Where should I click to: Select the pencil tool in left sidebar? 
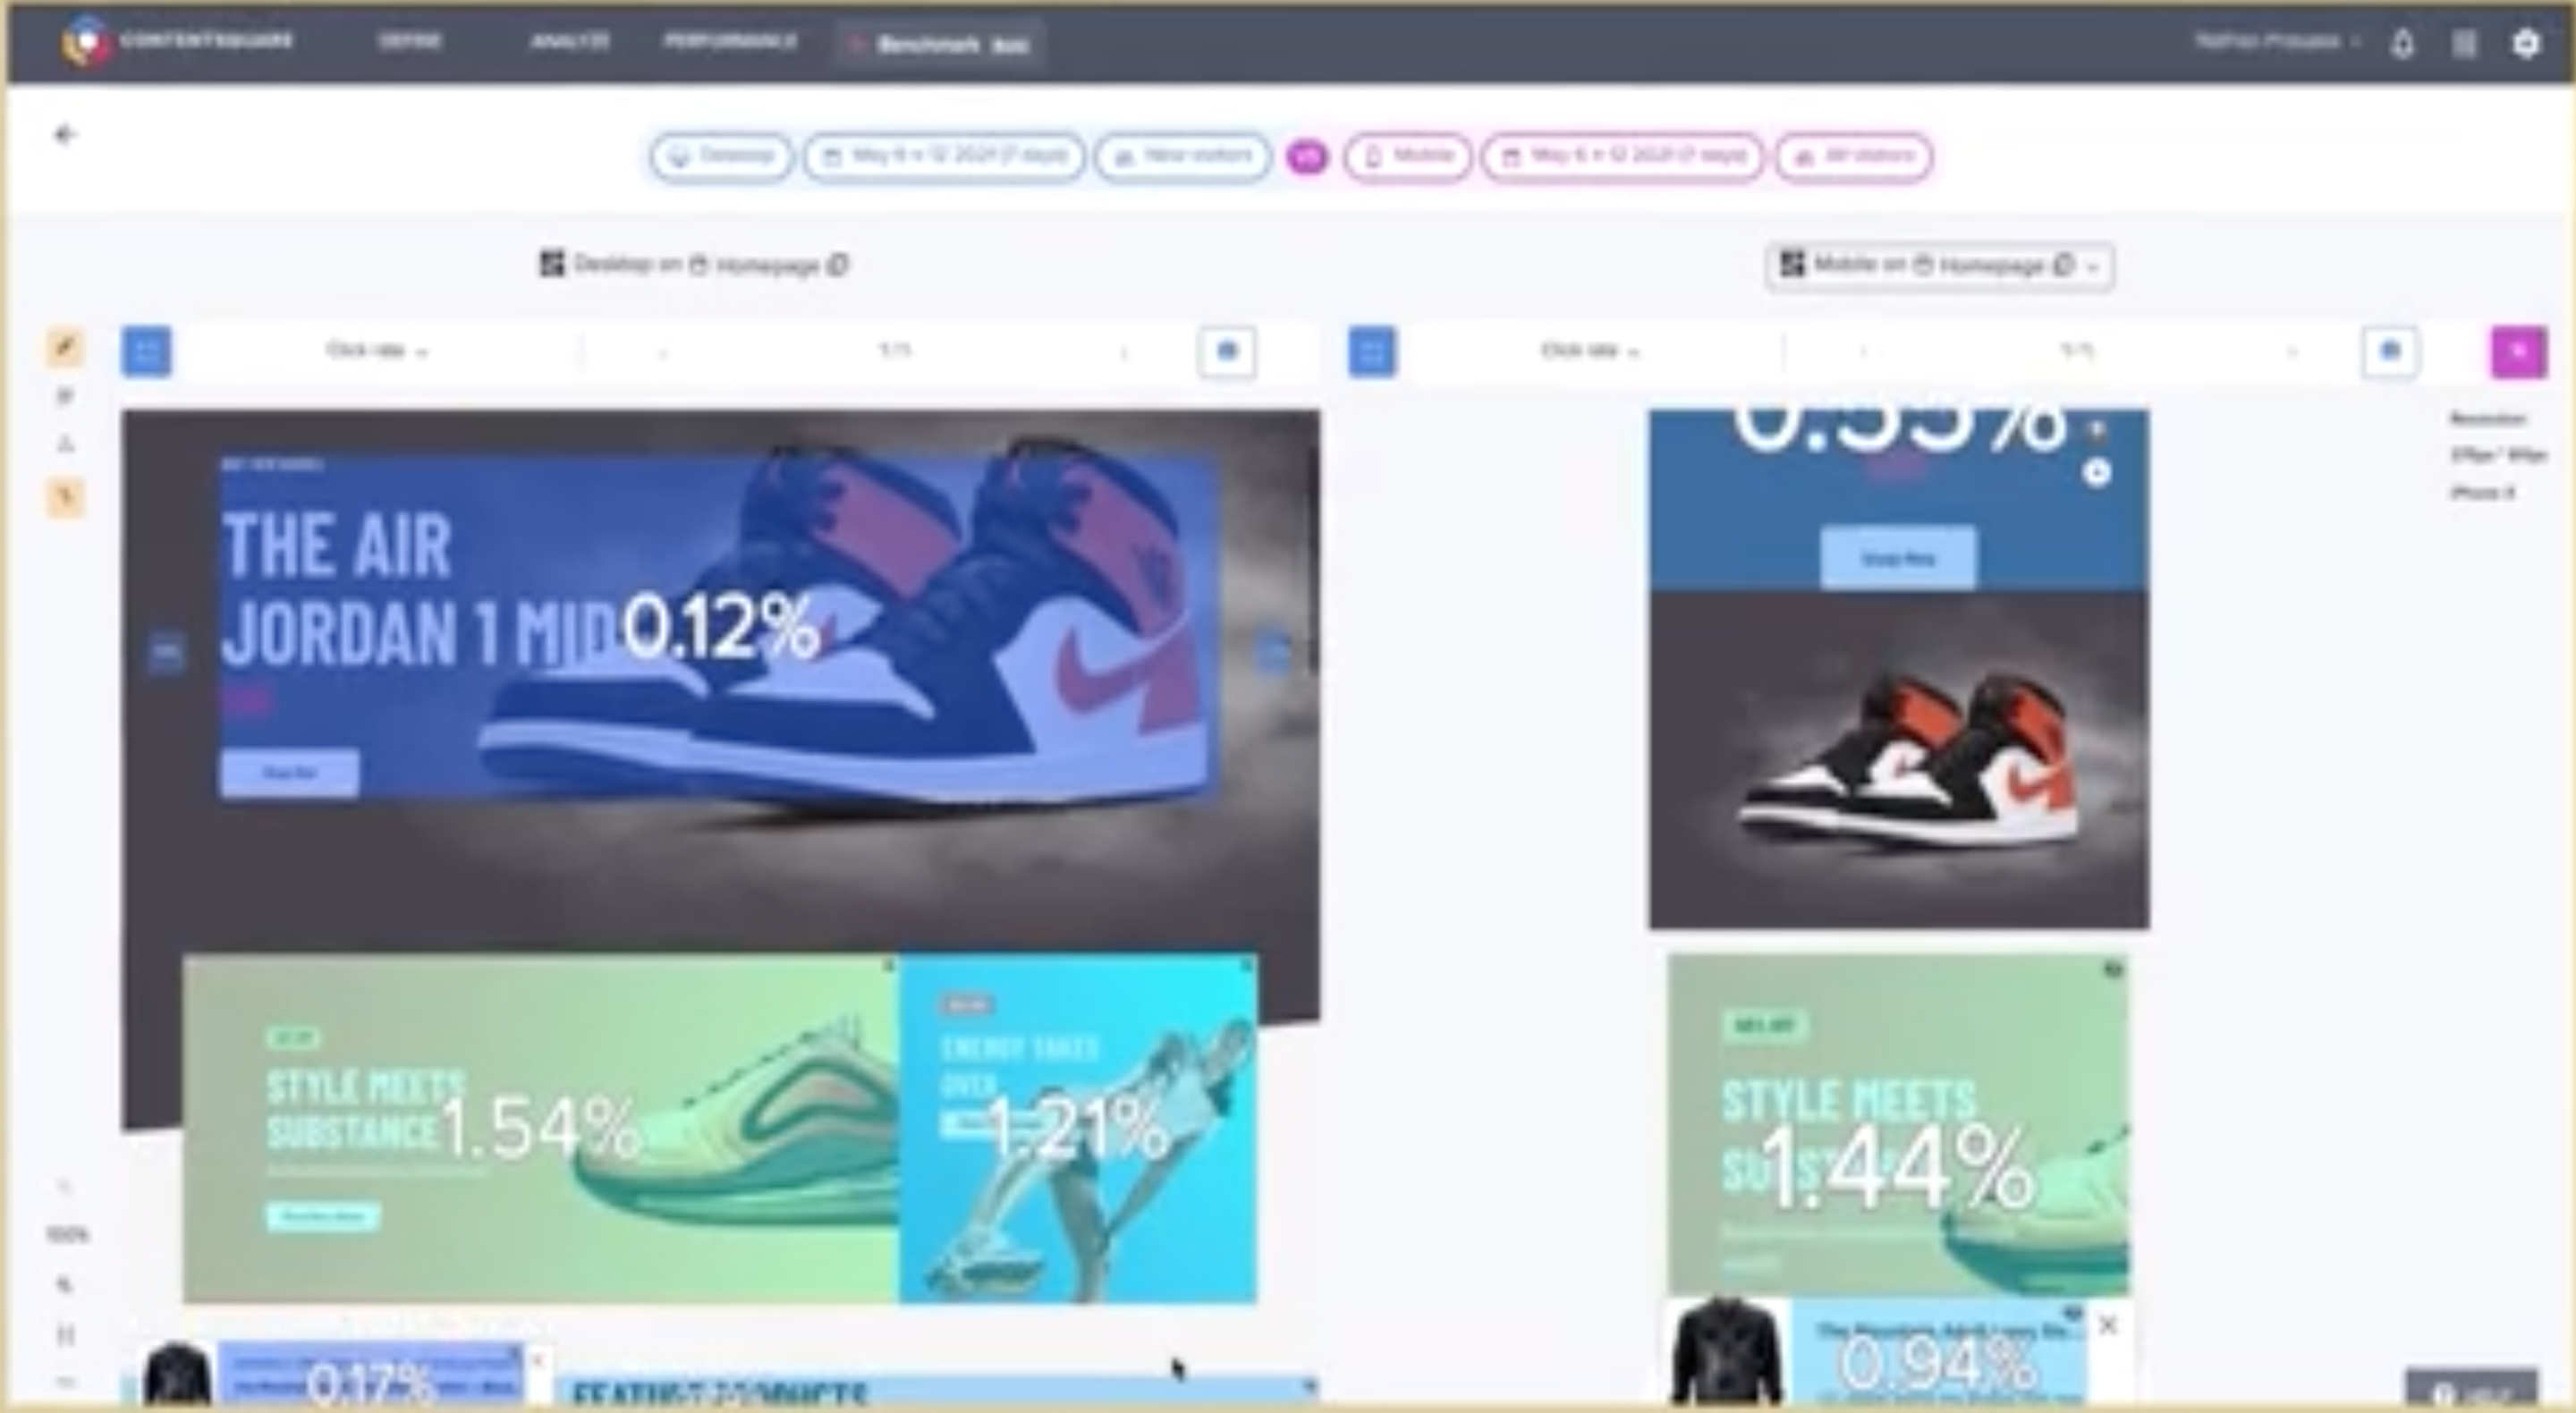[66, 347]
